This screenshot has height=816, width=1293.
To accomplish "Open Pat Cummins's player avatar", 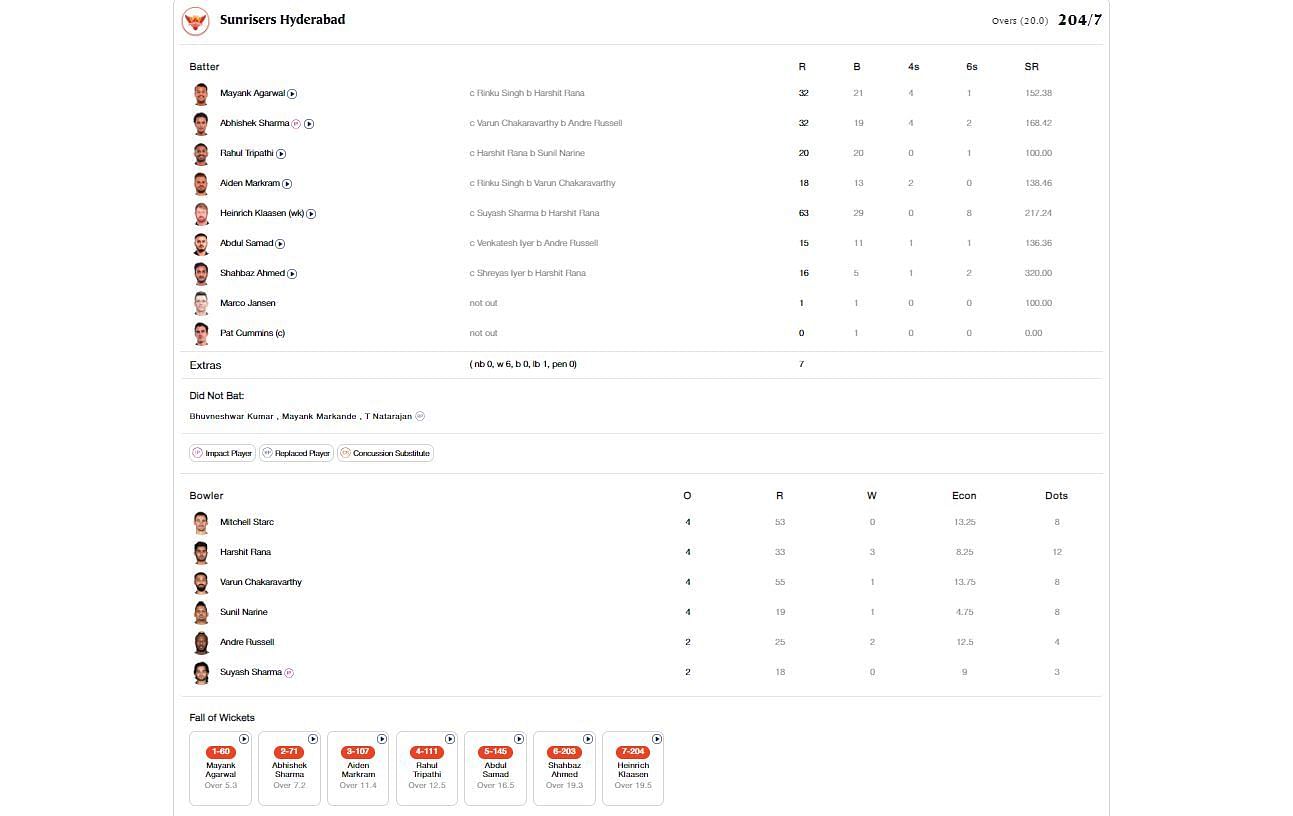I will tap(201, 334).
